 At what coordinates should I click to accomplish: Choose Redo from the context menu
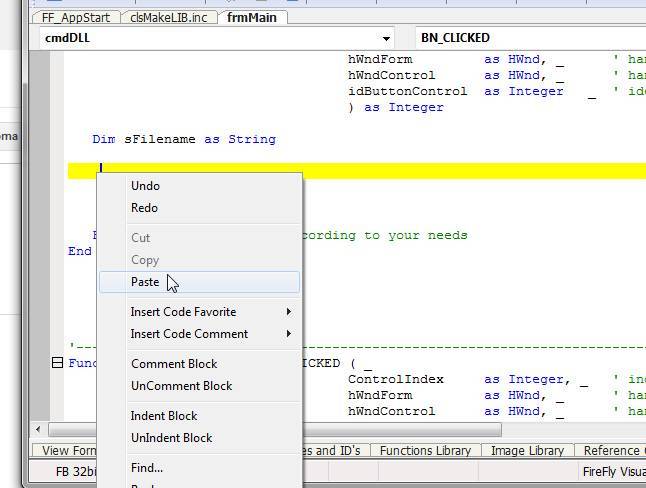[x=144, y=208]
